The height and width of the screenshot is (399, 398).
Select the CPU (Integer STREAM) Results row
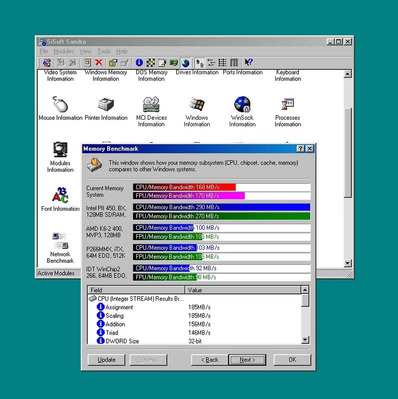195,299
